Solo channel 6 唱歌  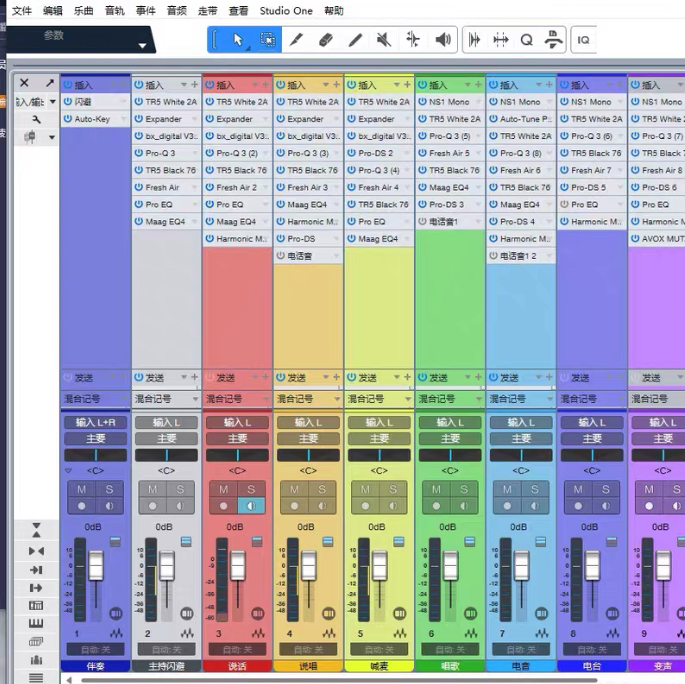tap(464, 490)
